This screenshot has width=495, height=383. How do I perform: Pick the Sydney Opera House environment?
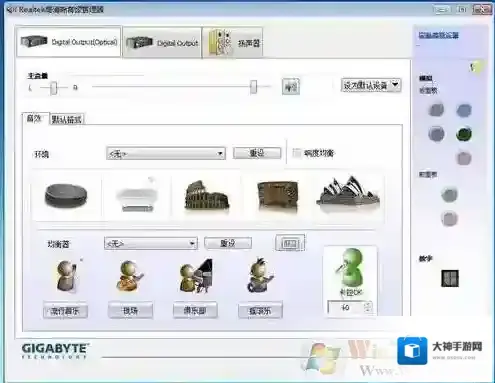pyautogui.click(x=348, y=191)
